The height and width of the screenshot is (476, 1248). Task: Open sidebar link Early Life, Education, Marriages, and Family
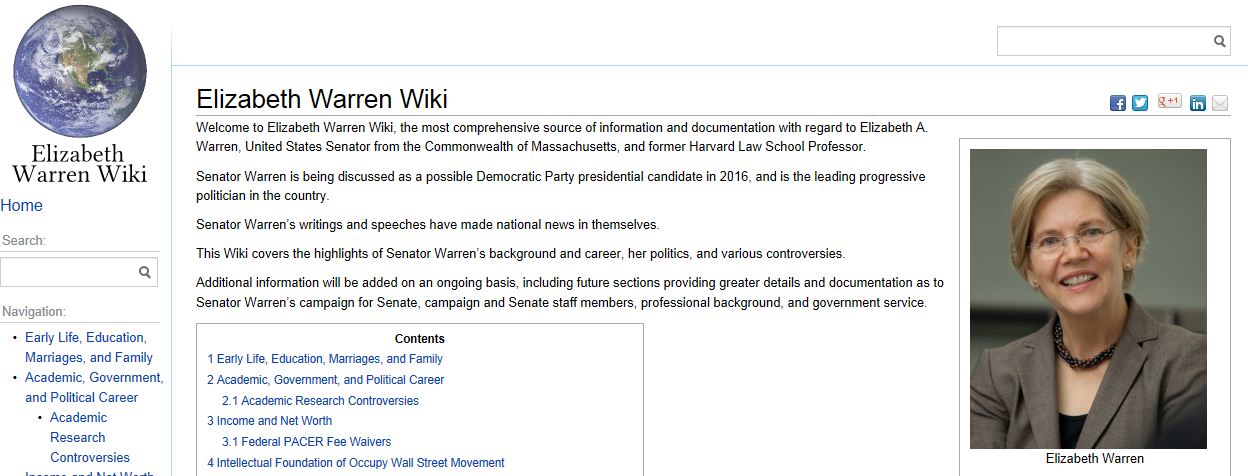89,347
